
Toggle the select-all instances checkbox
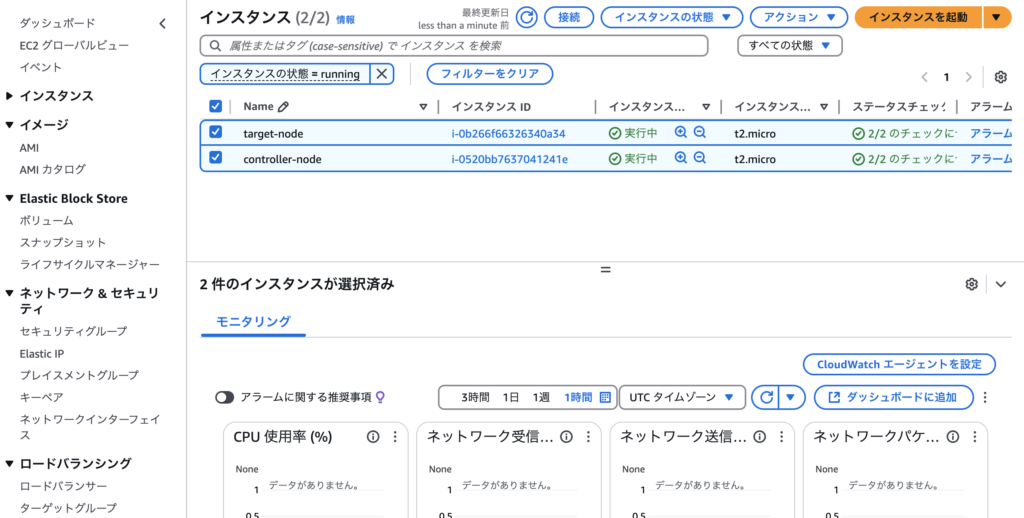click(216, 106)
